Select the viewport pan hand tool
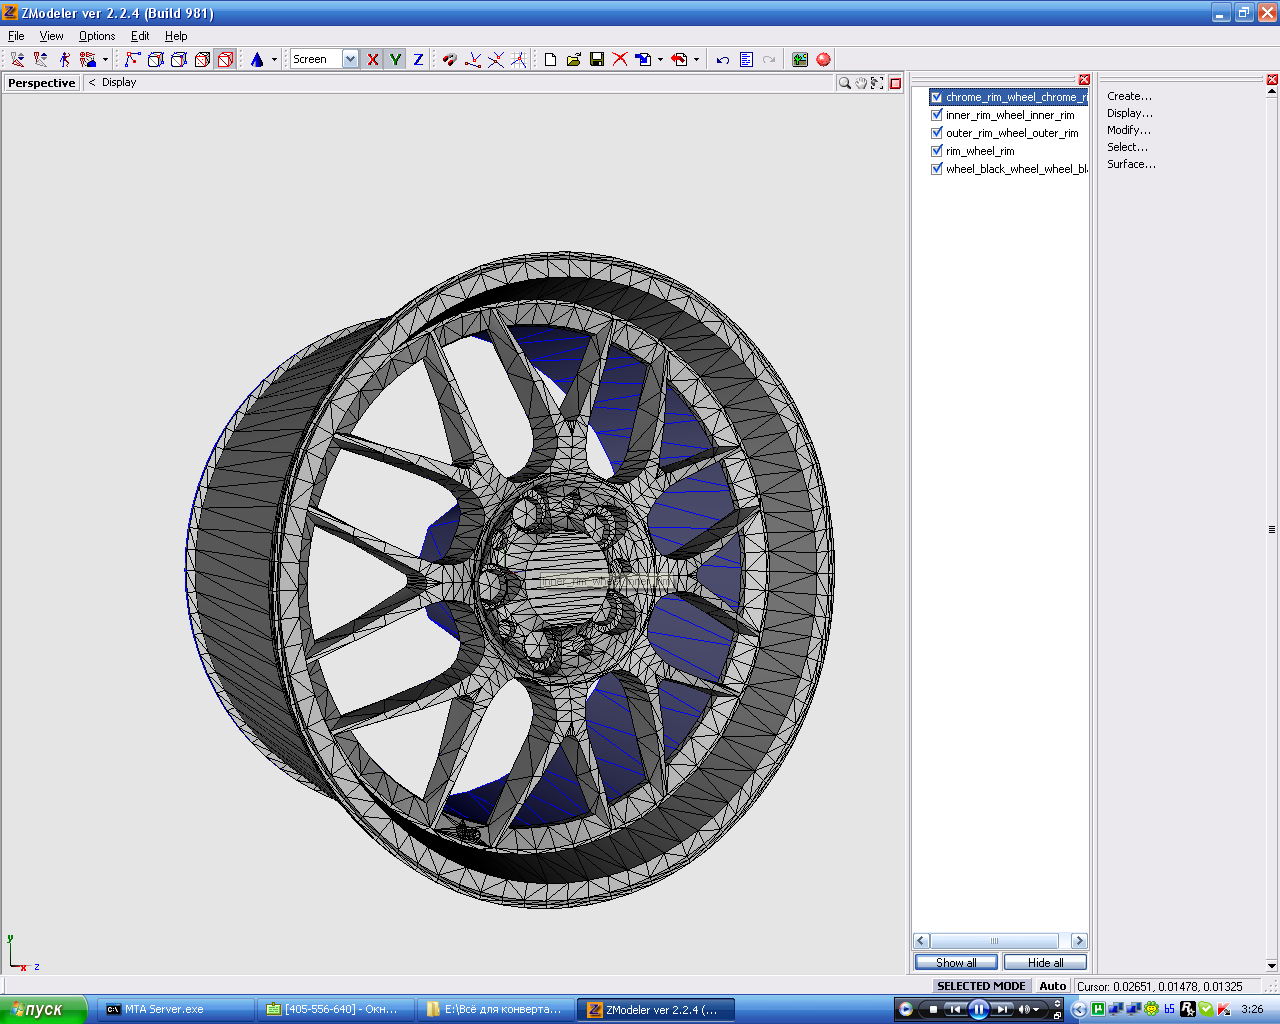 point(861,83)
